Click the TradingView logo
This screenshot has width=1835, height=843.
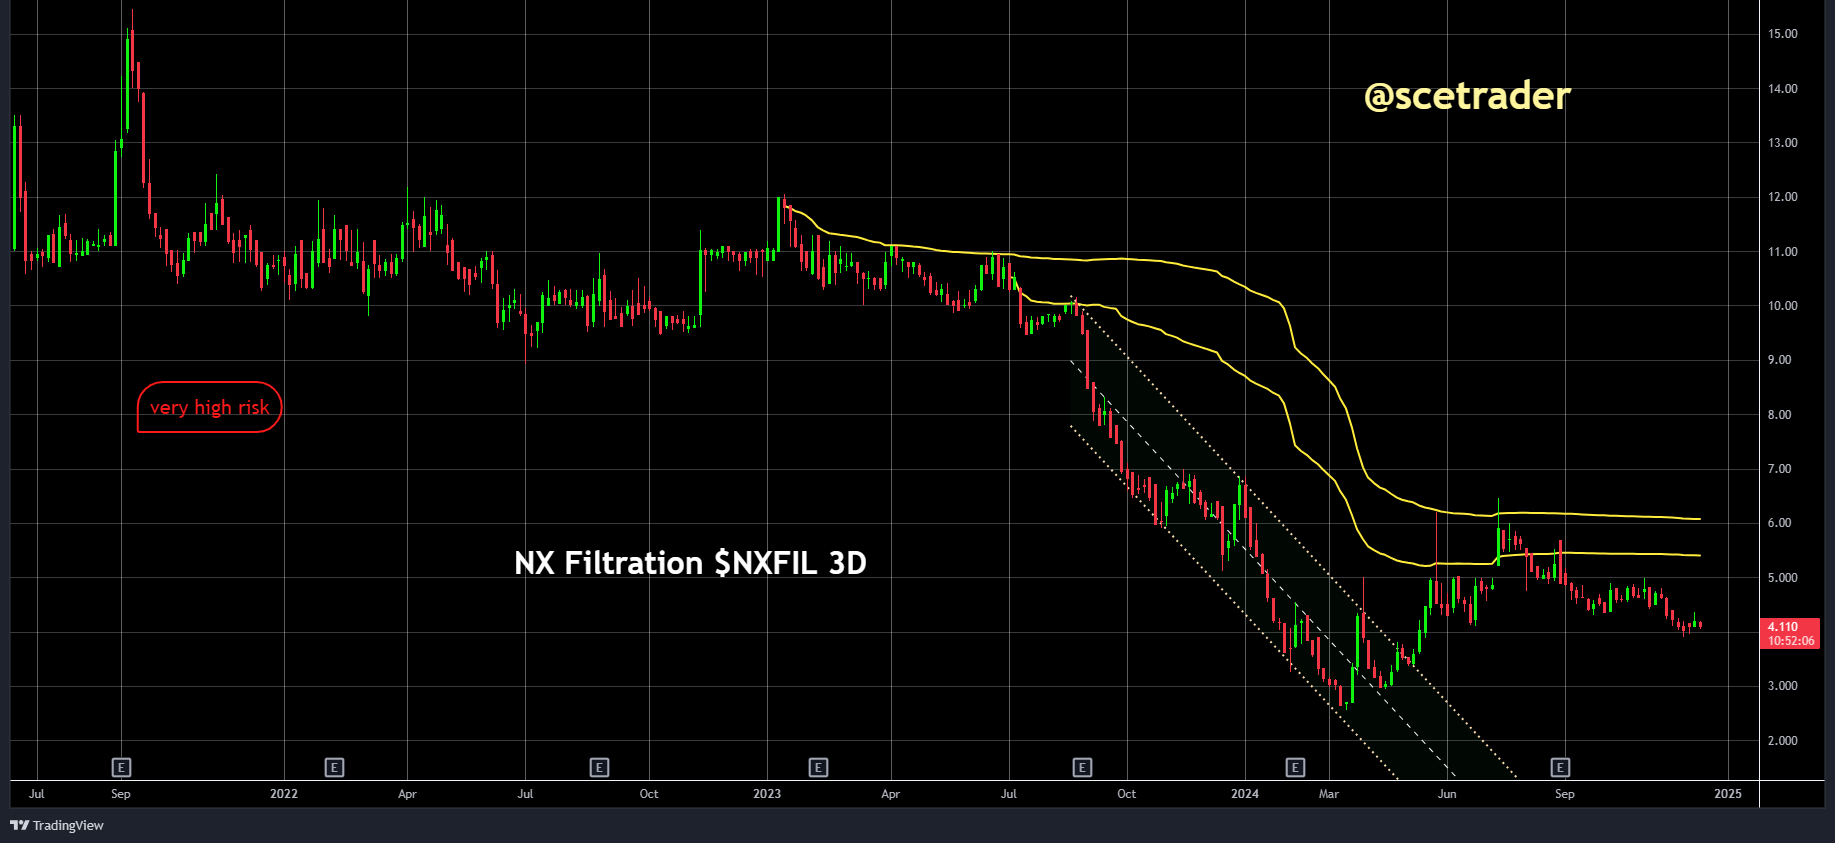point(57,825)
